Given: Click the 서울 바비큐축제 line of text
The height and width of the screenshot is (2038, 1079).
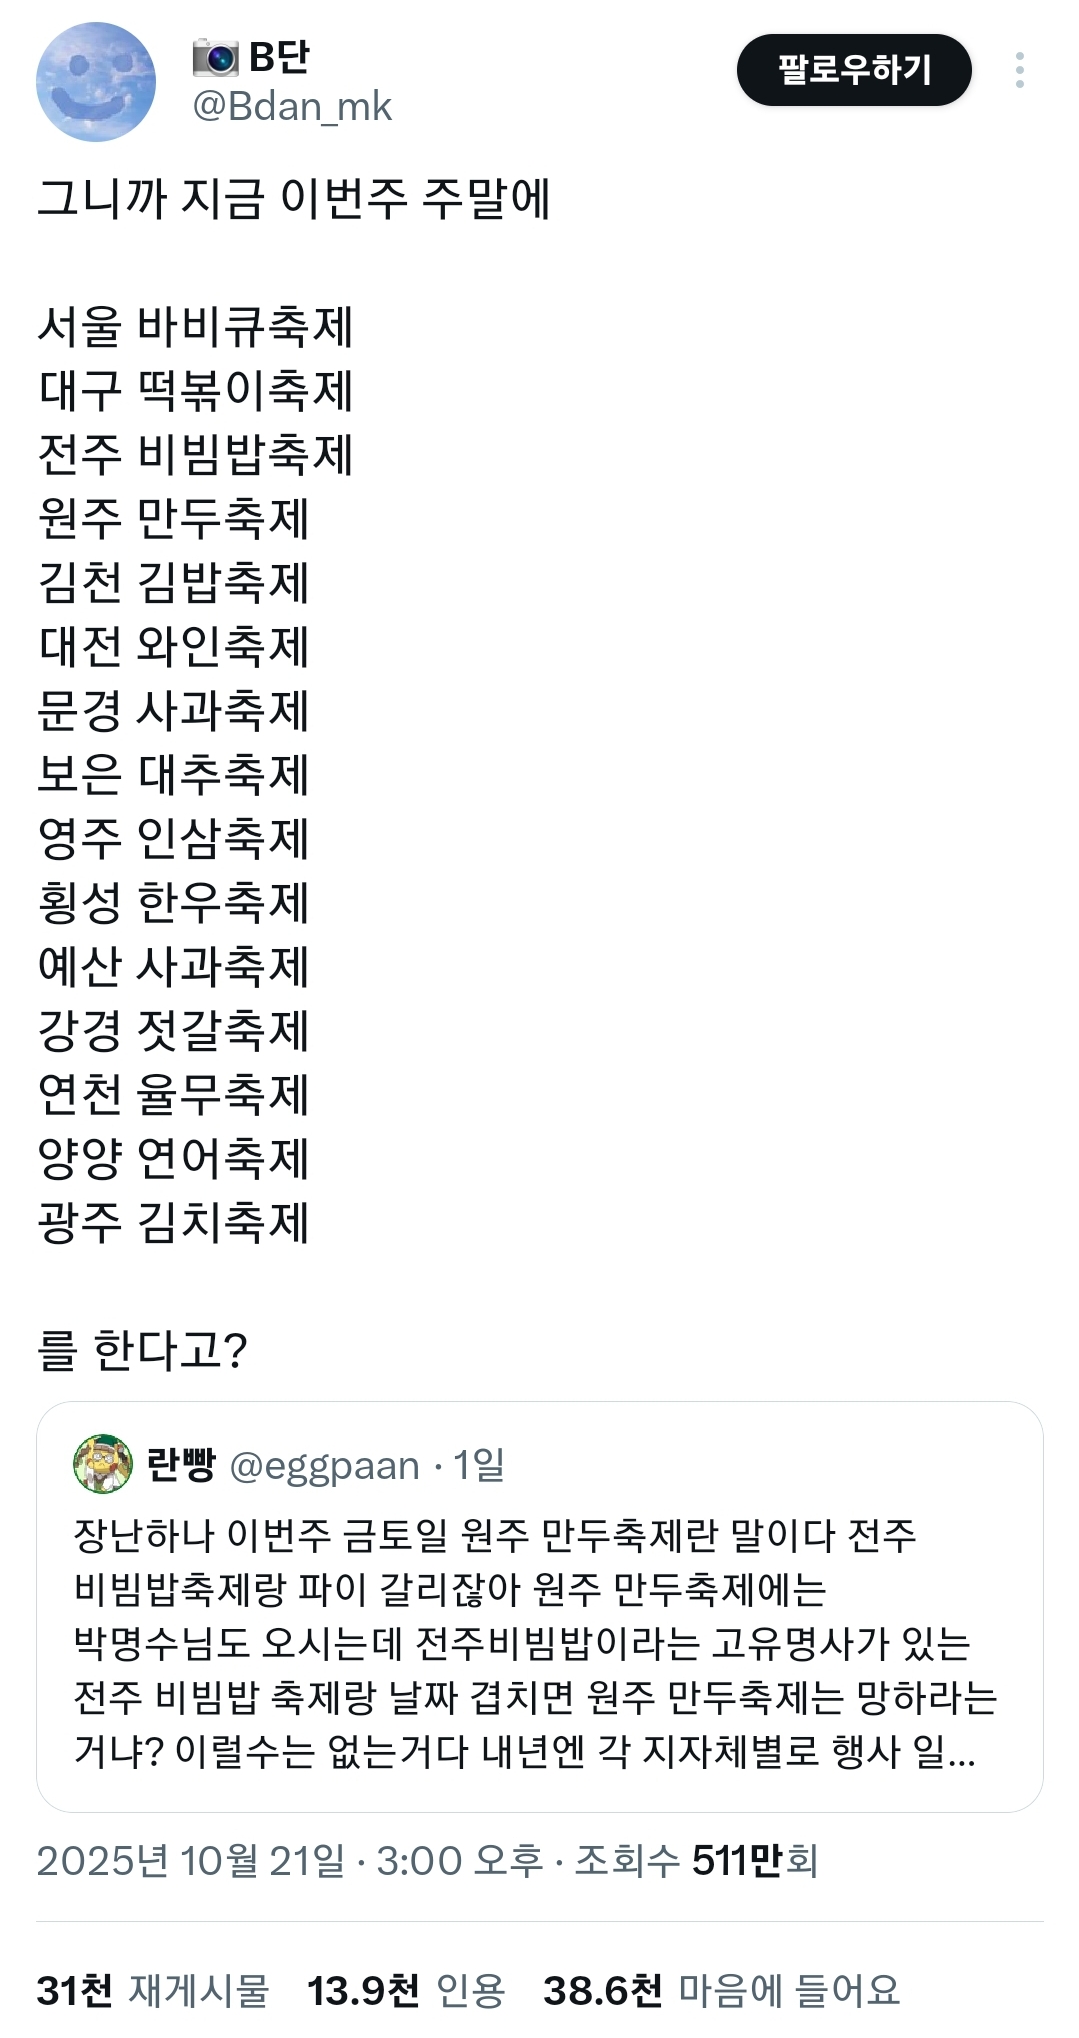Looking at the screenshot, I should tap(196, 327).
